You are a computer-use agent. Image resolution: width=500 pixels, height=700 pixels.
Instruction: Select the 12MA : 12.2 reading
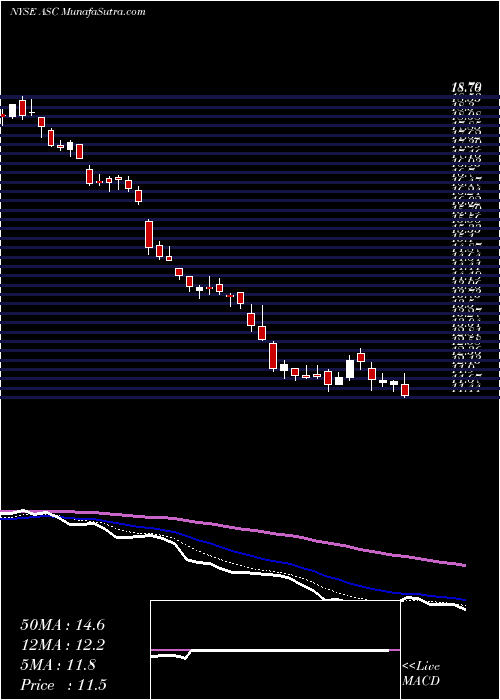click(62, 645)
